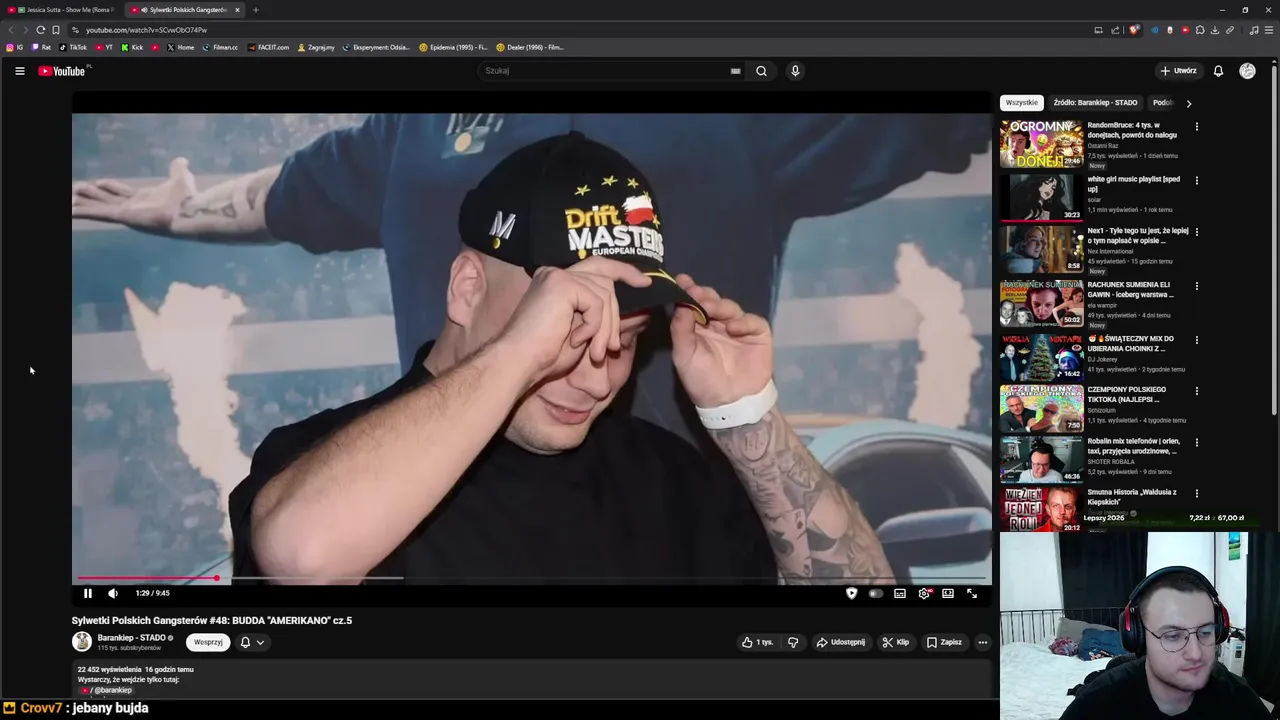1280x720 pixels.
Task: Click the shield play icon in player
Action: point(851,593)
